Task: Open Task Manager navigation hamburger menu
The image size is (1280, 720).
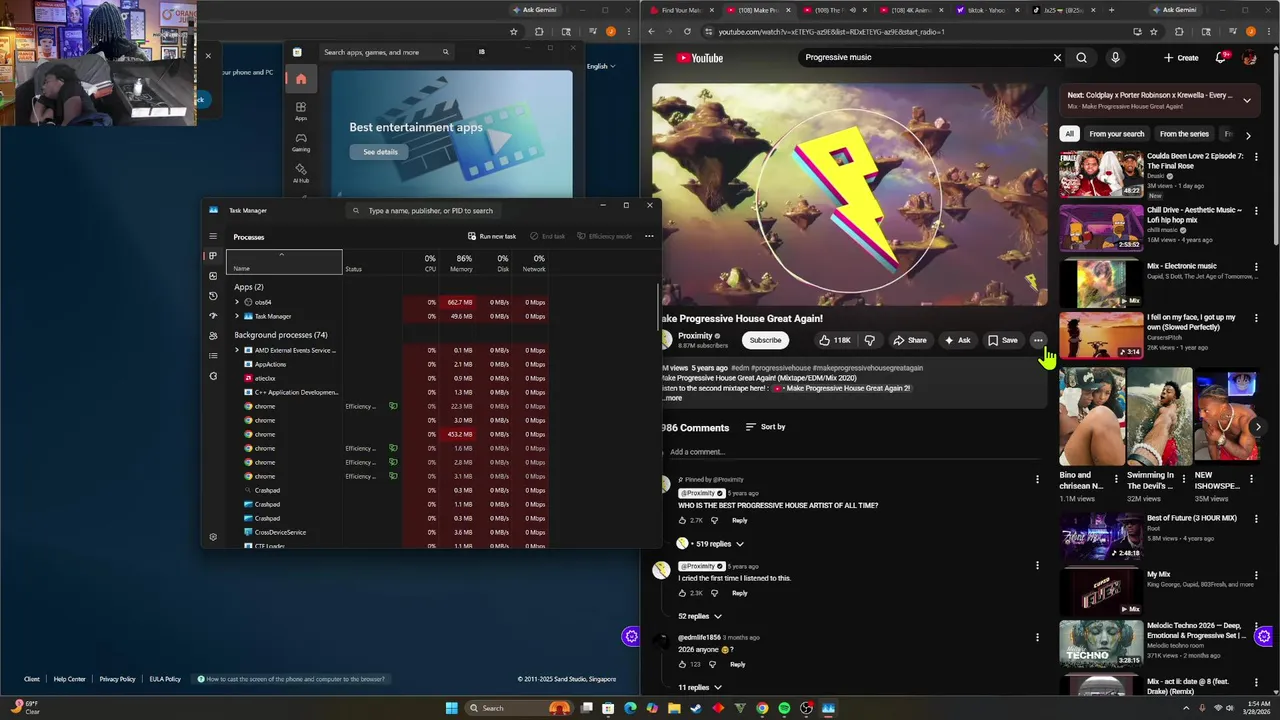Action: click(x=213, y=237)
